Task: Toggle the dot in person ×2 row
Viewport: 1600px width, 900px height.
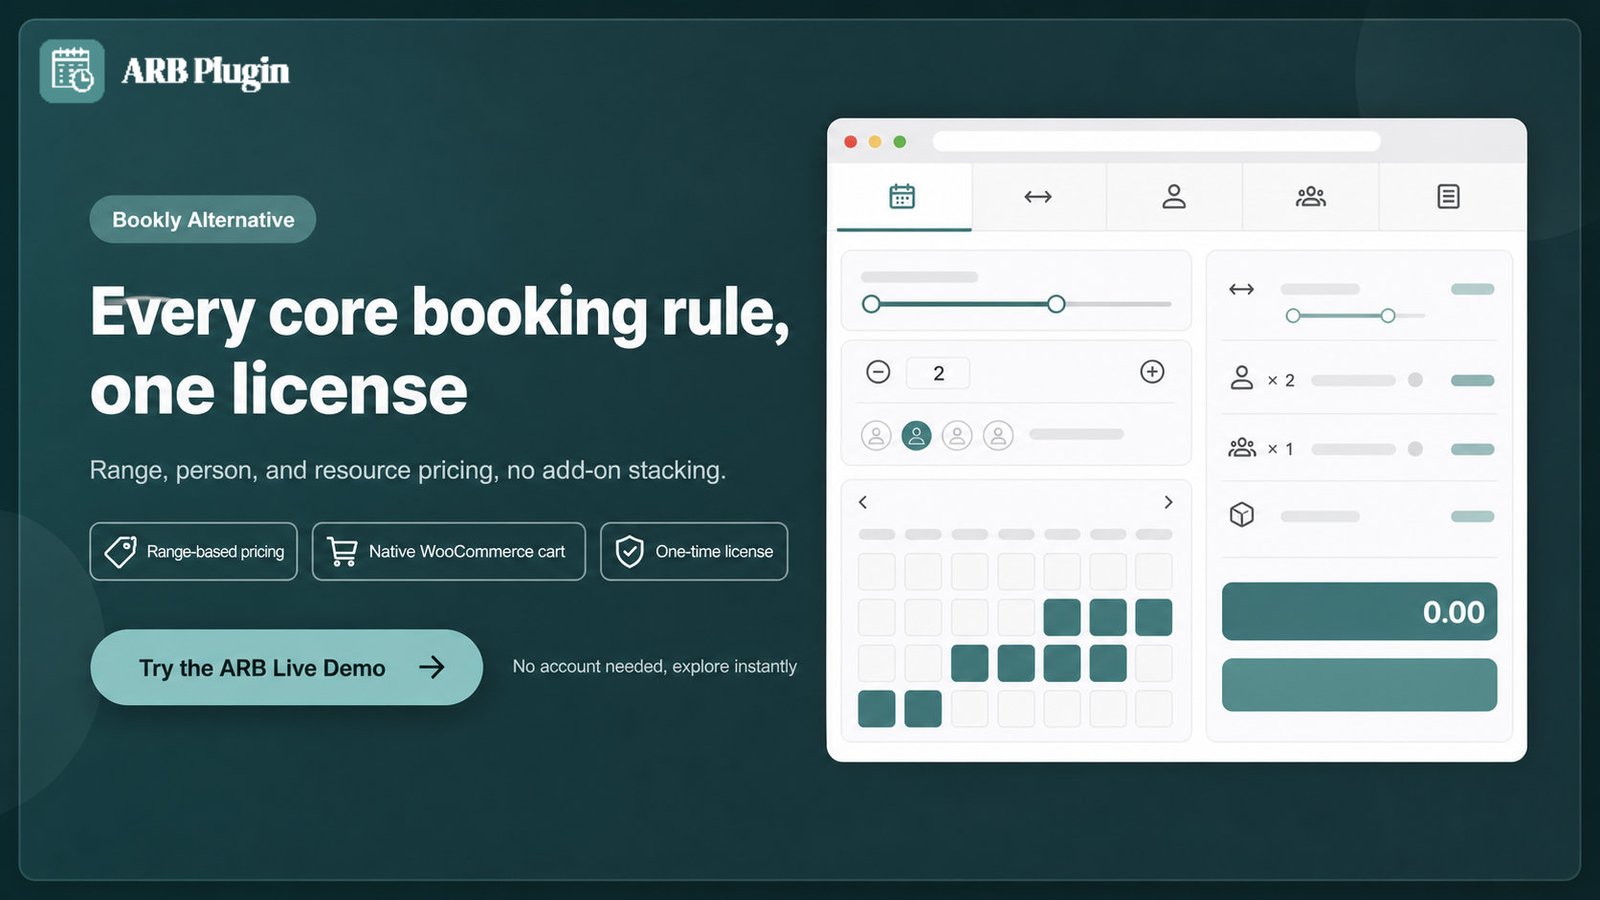Action: pos(1415,380)
